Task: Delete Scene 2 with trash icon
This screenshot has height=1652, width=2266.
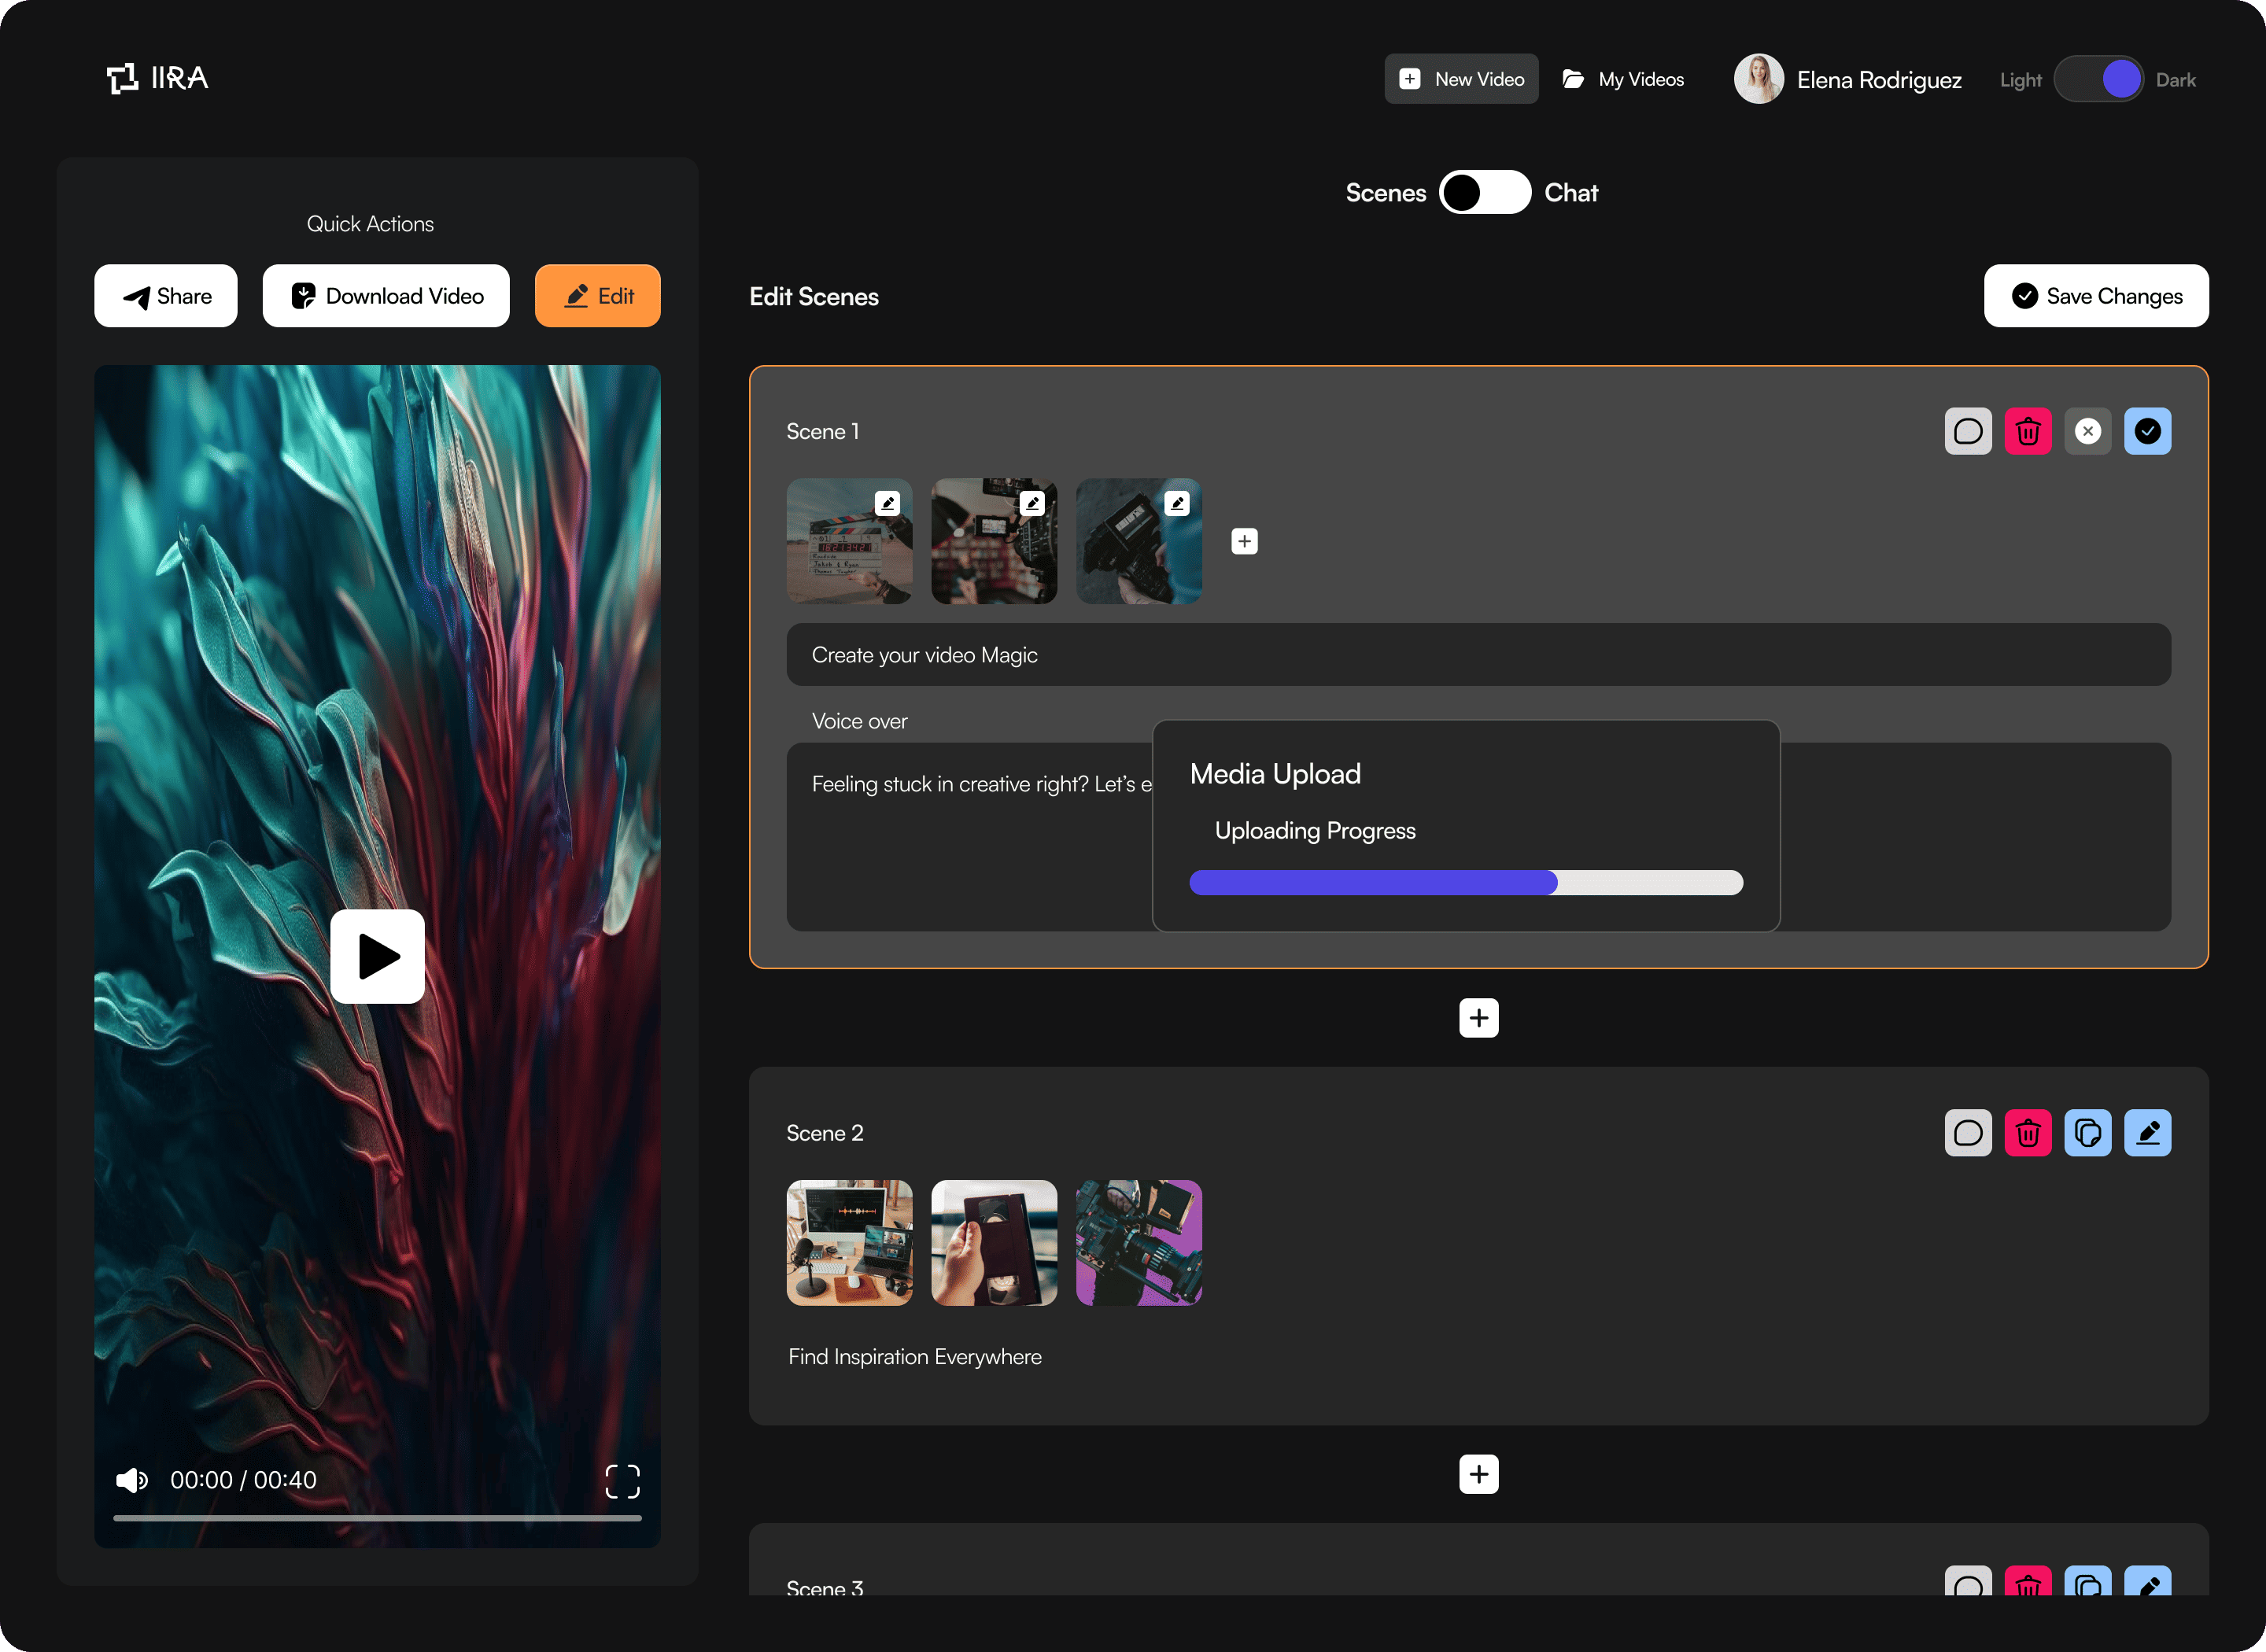Action: 2028,1133
